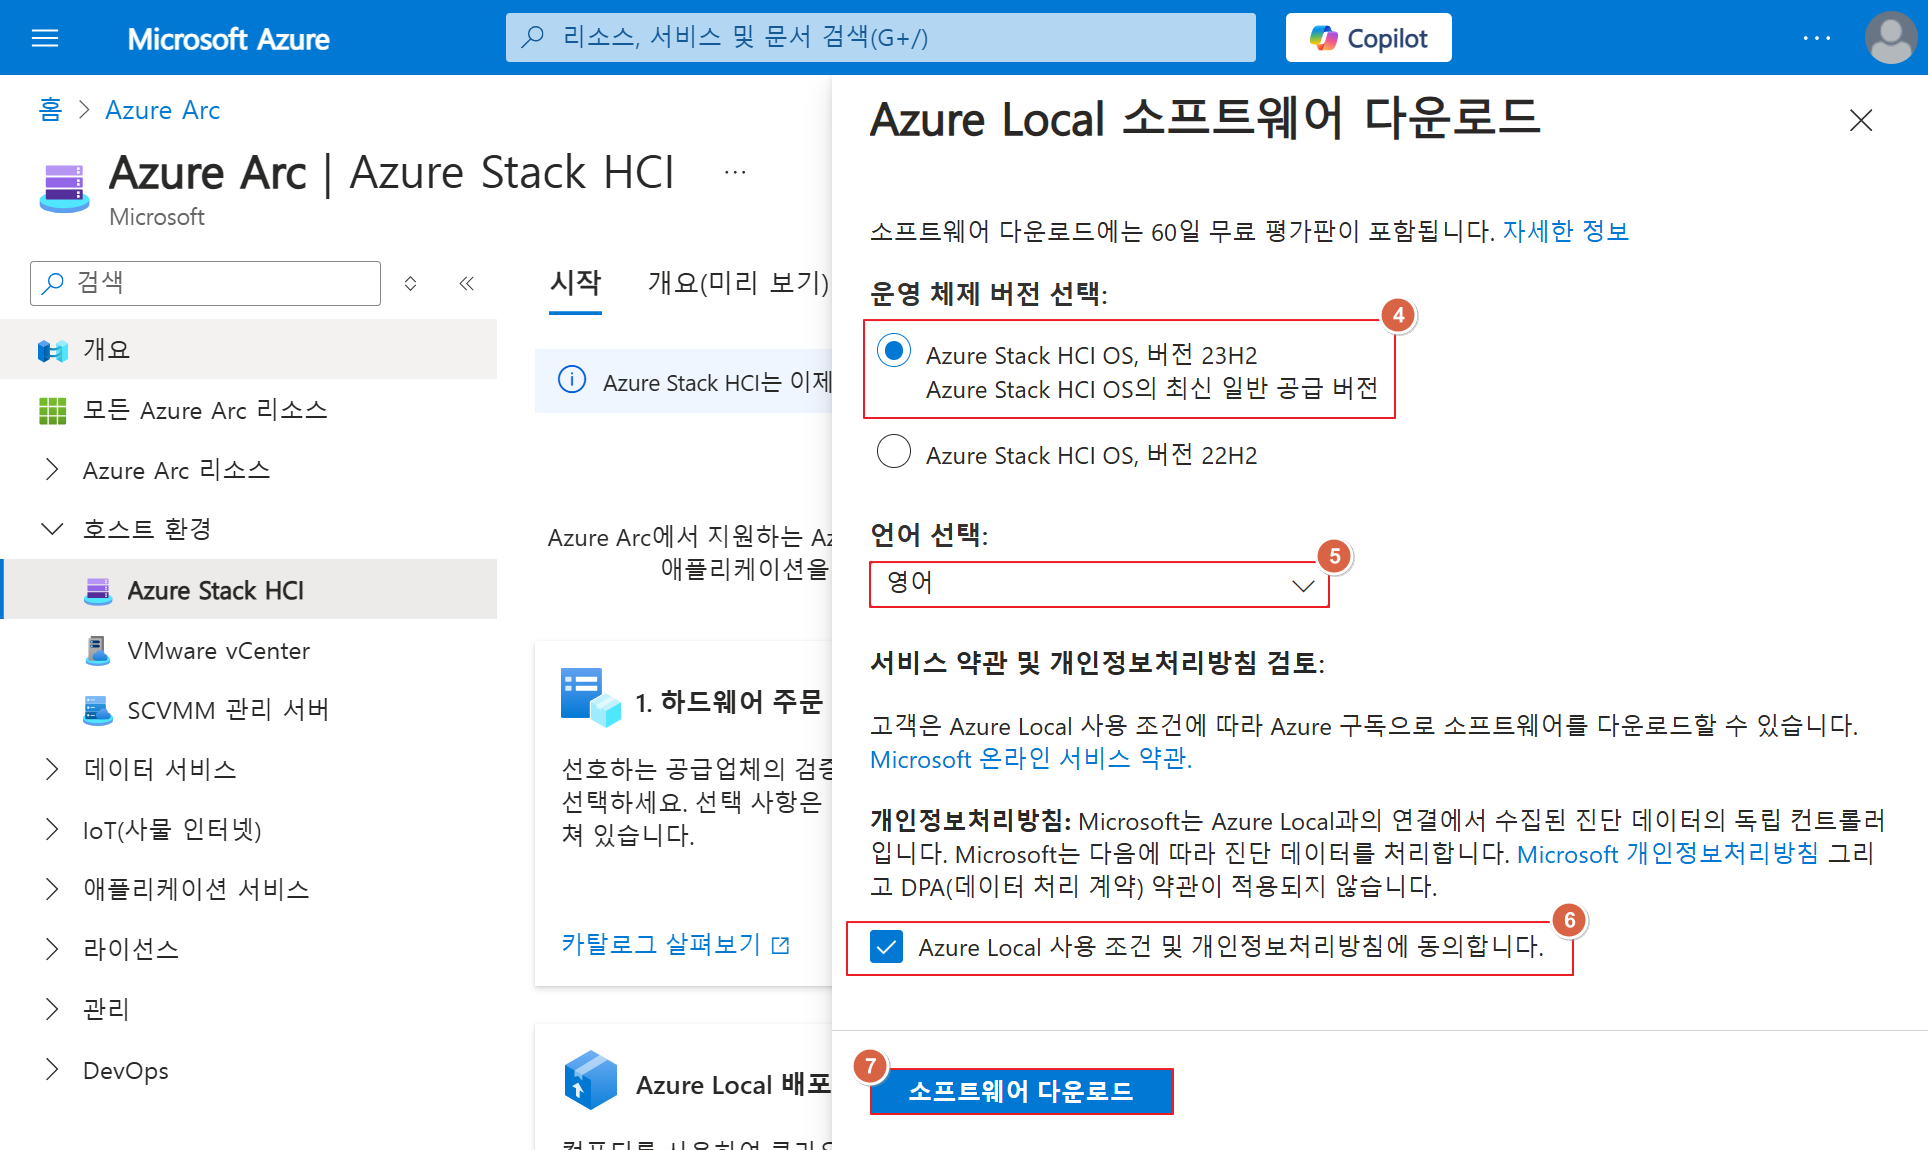
Task: Open Microsoft 온라인 서비스 약관 link
Action: 1031,759
